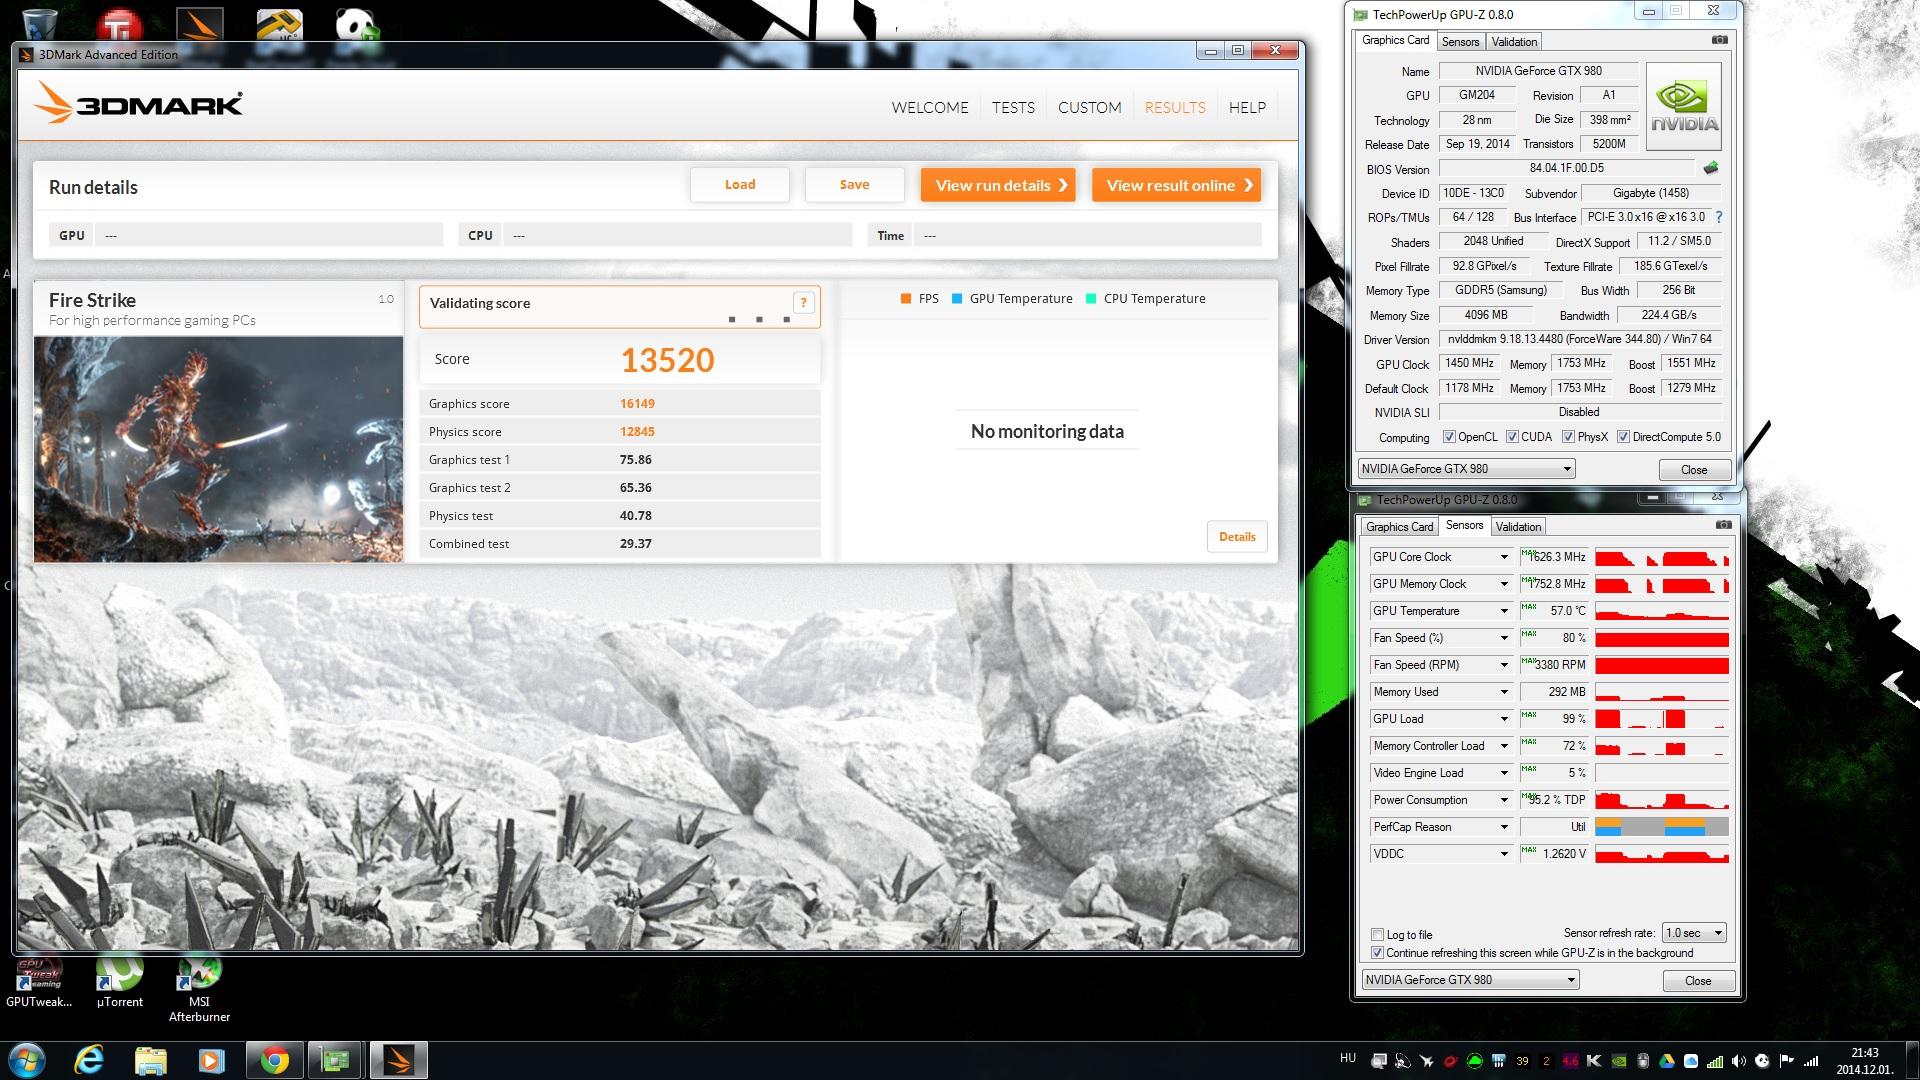Open the HELP section in 3DMark
1920x1080 pixels.
click(x=1247, y=107)
